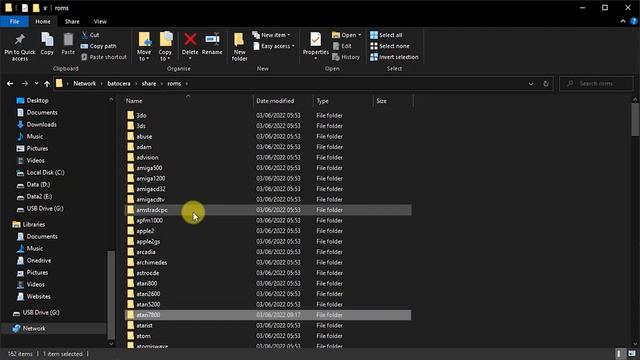Click Network in the address path
640x360 pixels.
[x=84, y=84]
